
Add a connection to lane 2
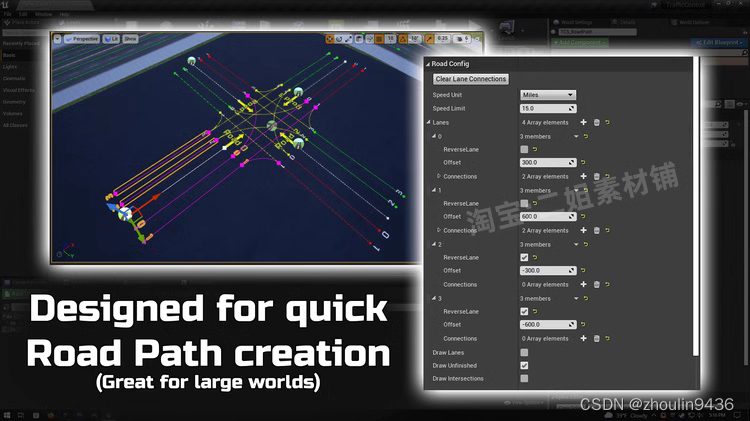584,285
